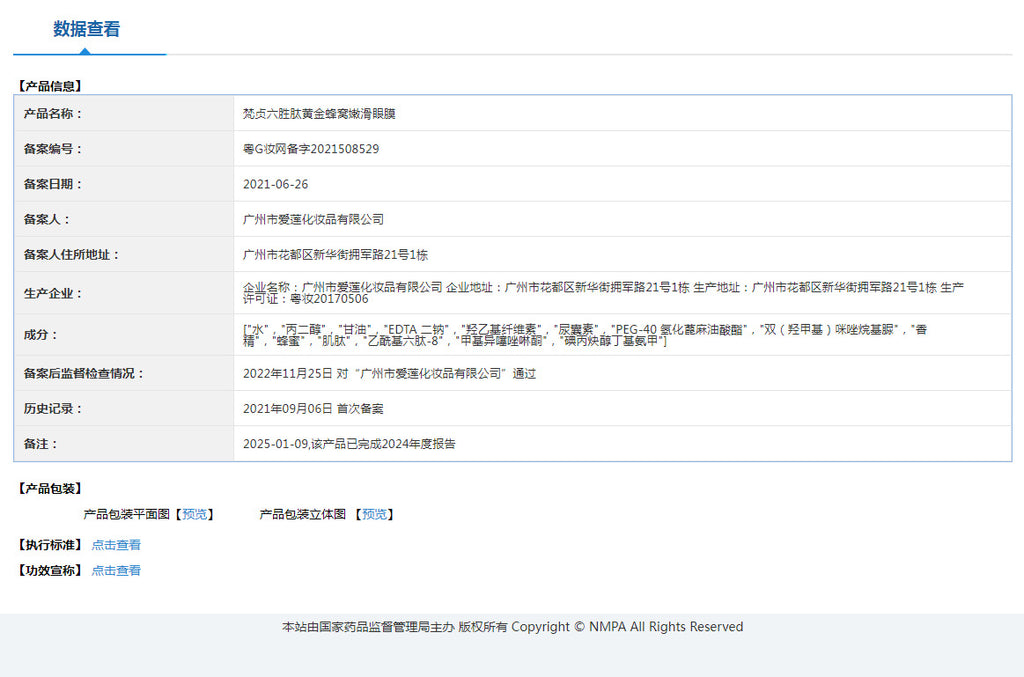The height and width of the screenshot is (677, 1024).
Task: Click 点击查看 next to 执行标准
Action: click(x=116, y=545)
